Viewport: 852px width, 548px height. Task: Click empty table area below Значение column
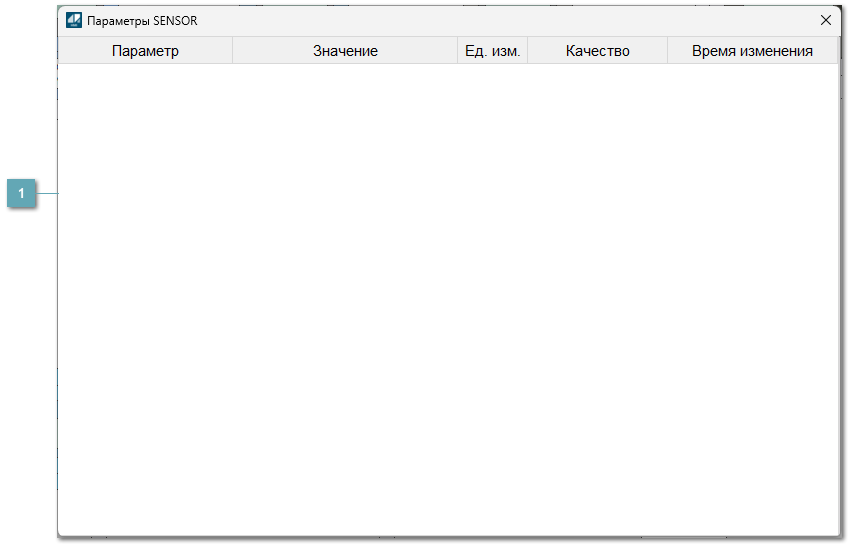pyautogui.click(x=345, y=300)
